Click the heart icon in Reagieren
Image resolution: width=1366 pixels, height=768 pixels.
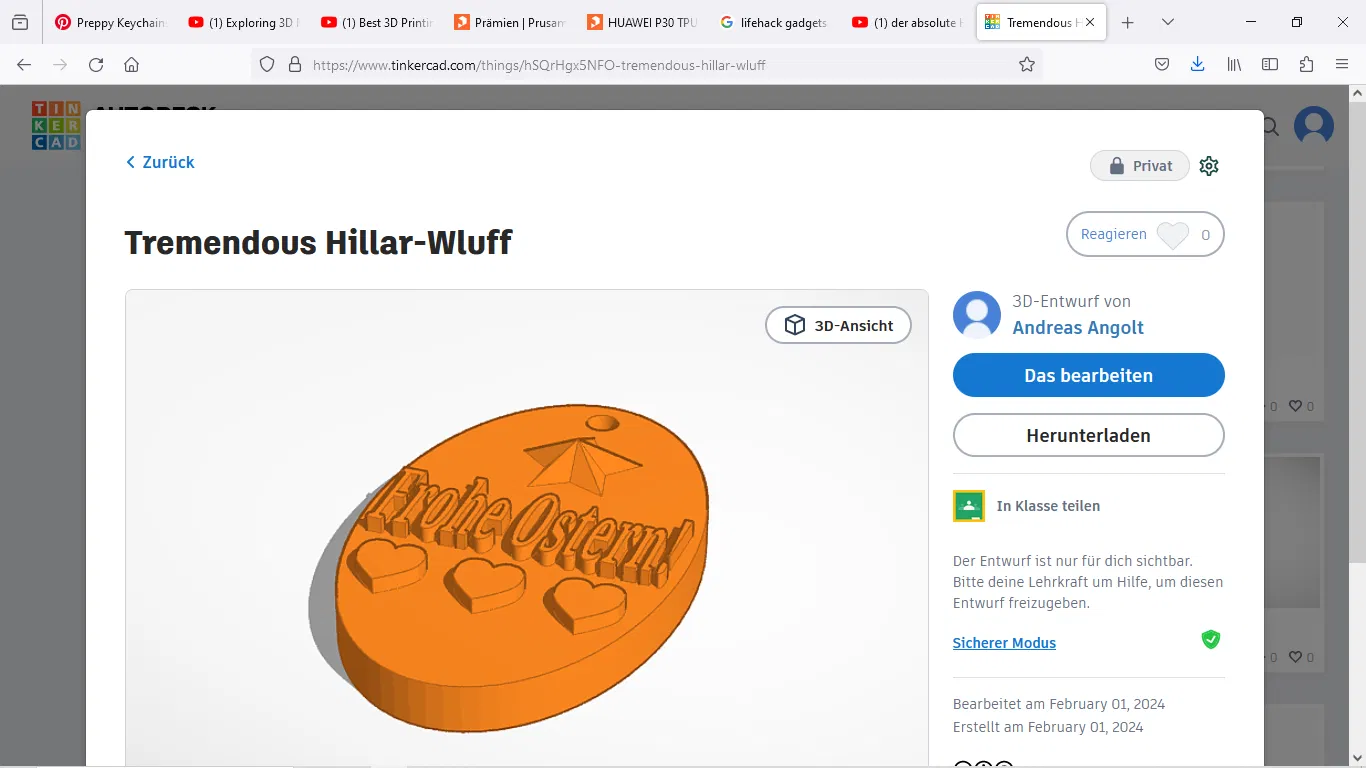(1172, 235)
